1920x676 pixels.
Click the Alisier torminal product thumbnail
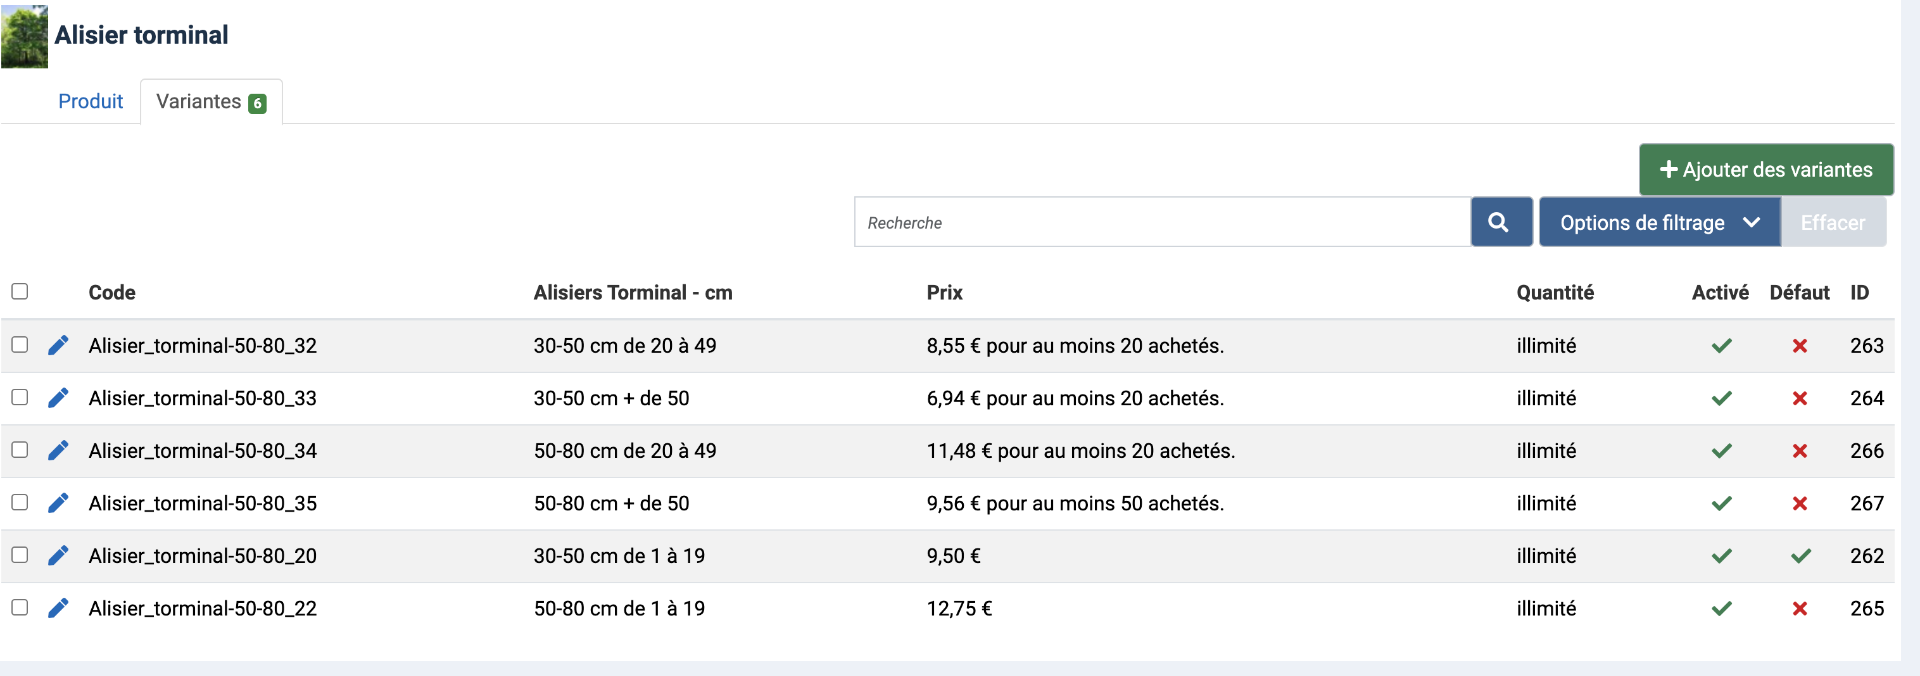pos(24,36)
